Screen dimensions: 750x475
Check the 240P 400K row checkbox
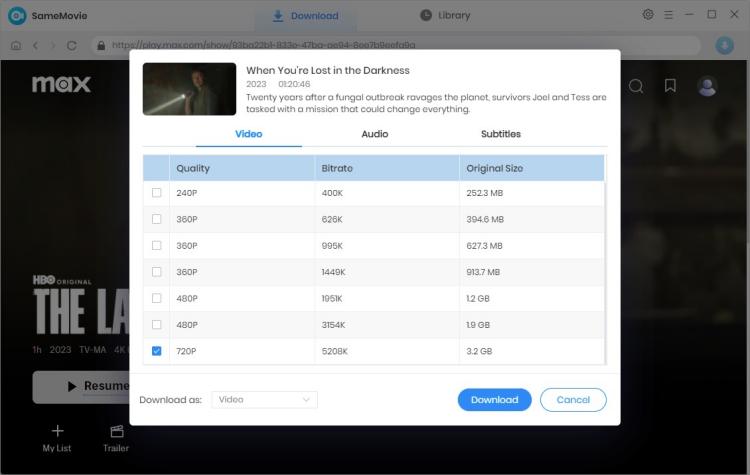(156, 193)
